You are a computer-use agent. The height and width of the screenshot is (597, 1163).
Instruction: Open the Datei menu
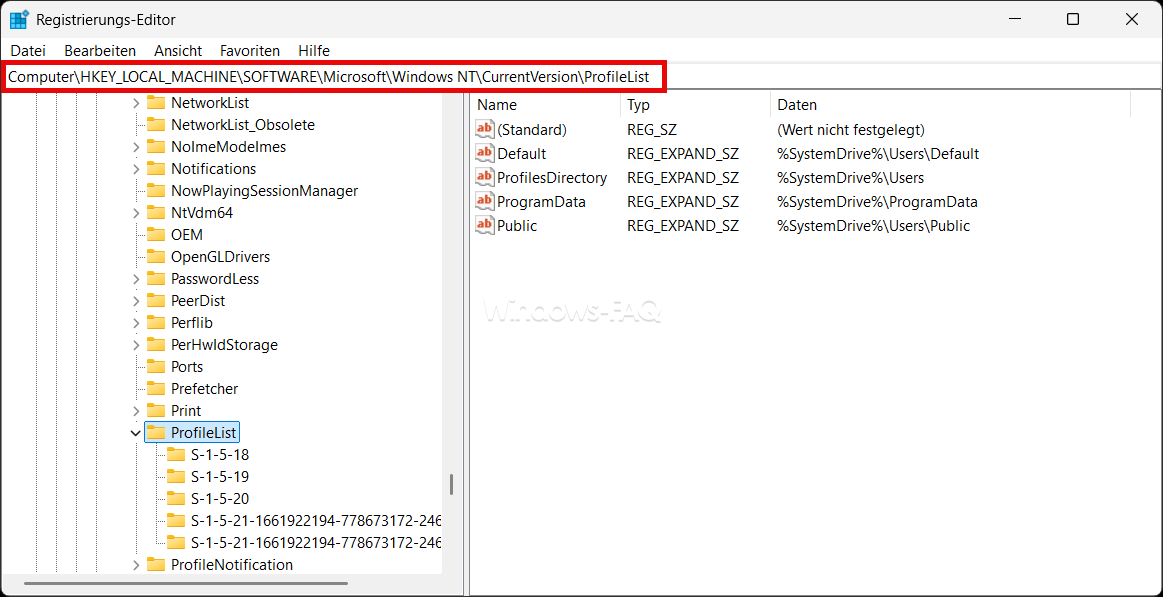(28, 50)
